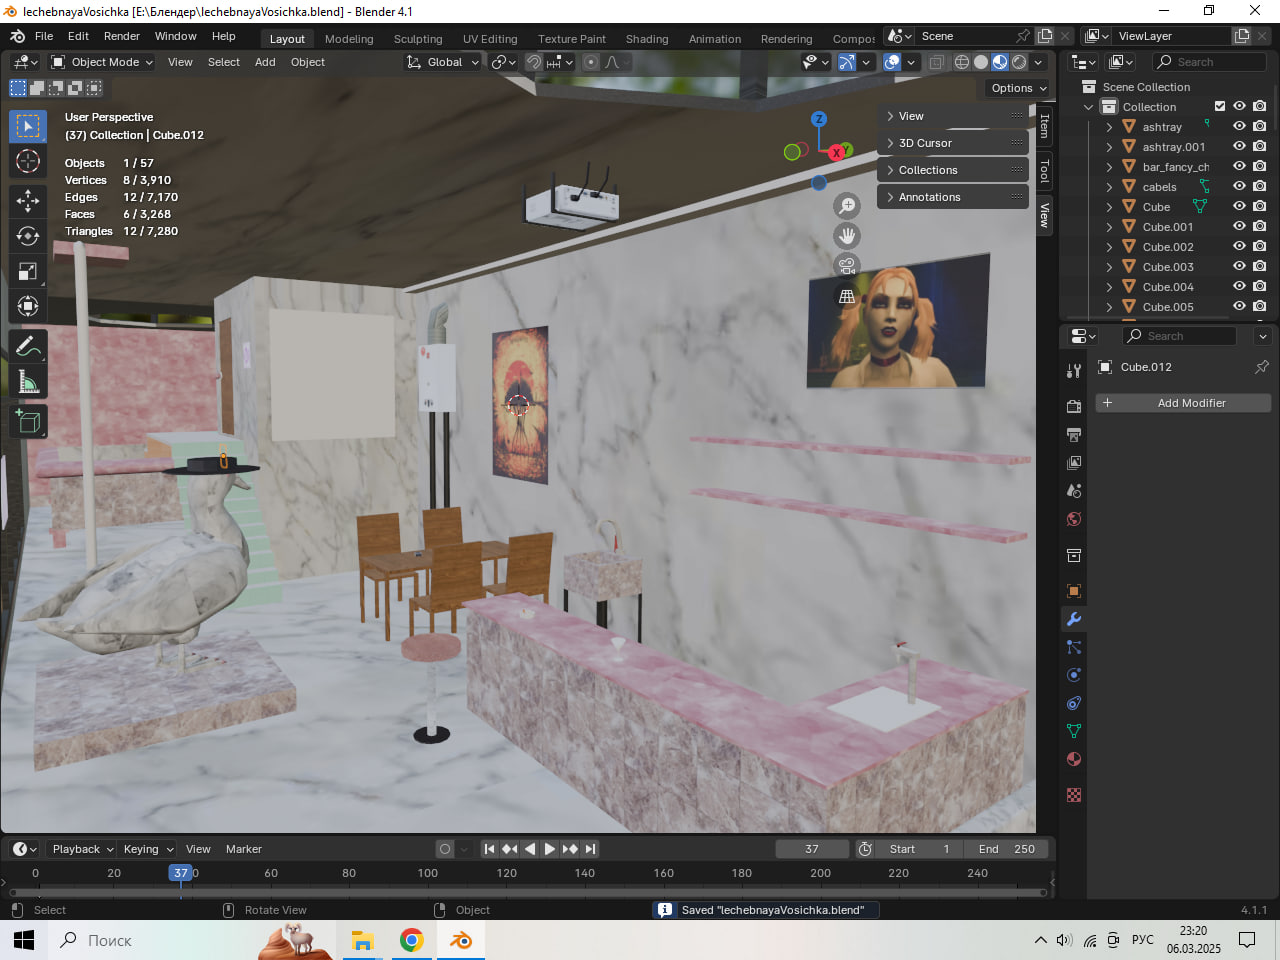
Task: Disable rendering for Cube.001 camera icon
Action: coord(1259,227)
